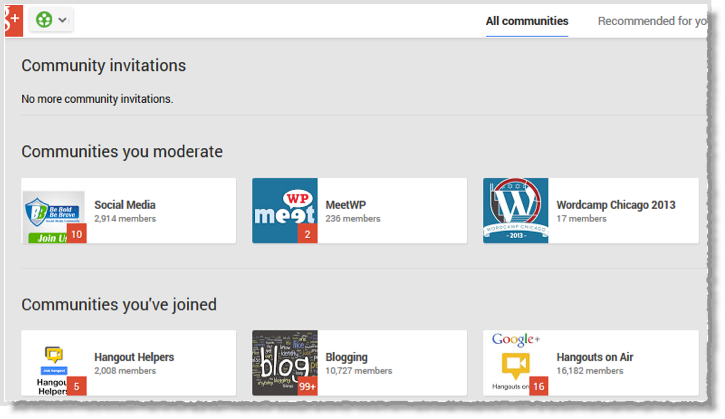The height and width of the screenshot is (419, 725).
Task: Expand the chevron next to Communities icon
Action: (62, 20)
